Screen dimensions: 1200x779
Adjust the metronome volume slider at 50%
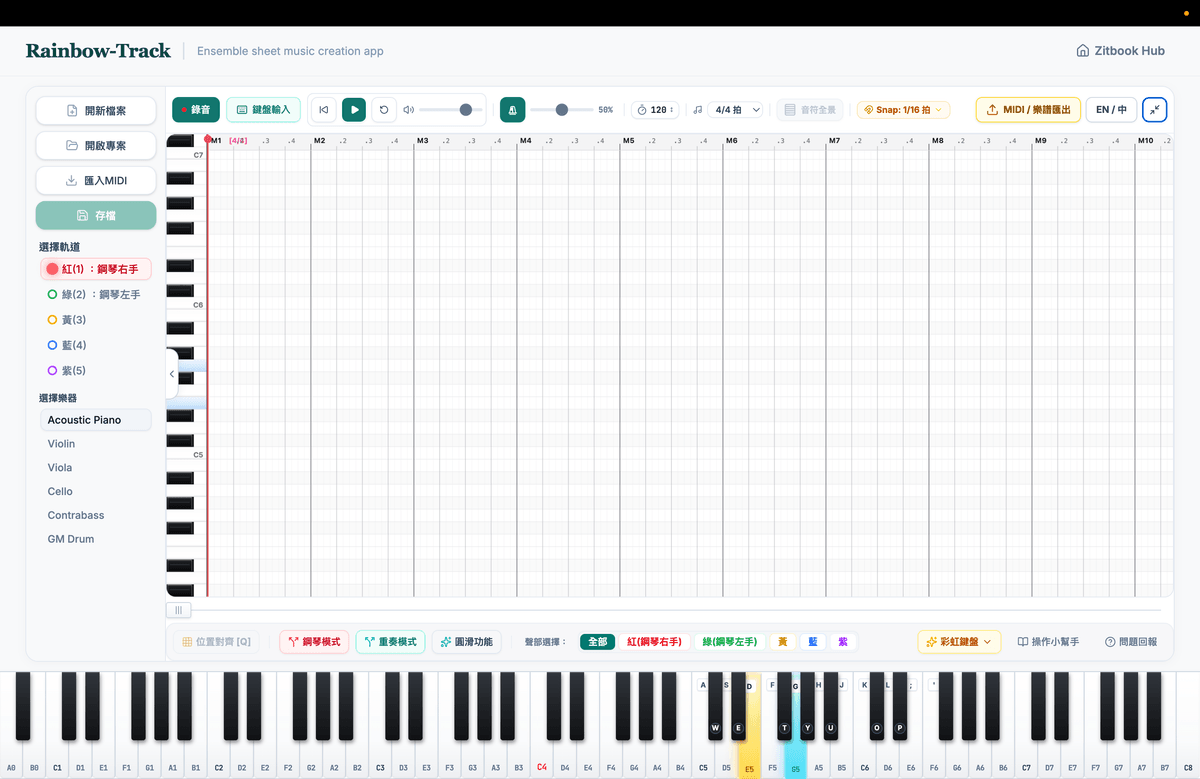click(x=562, y=110)
